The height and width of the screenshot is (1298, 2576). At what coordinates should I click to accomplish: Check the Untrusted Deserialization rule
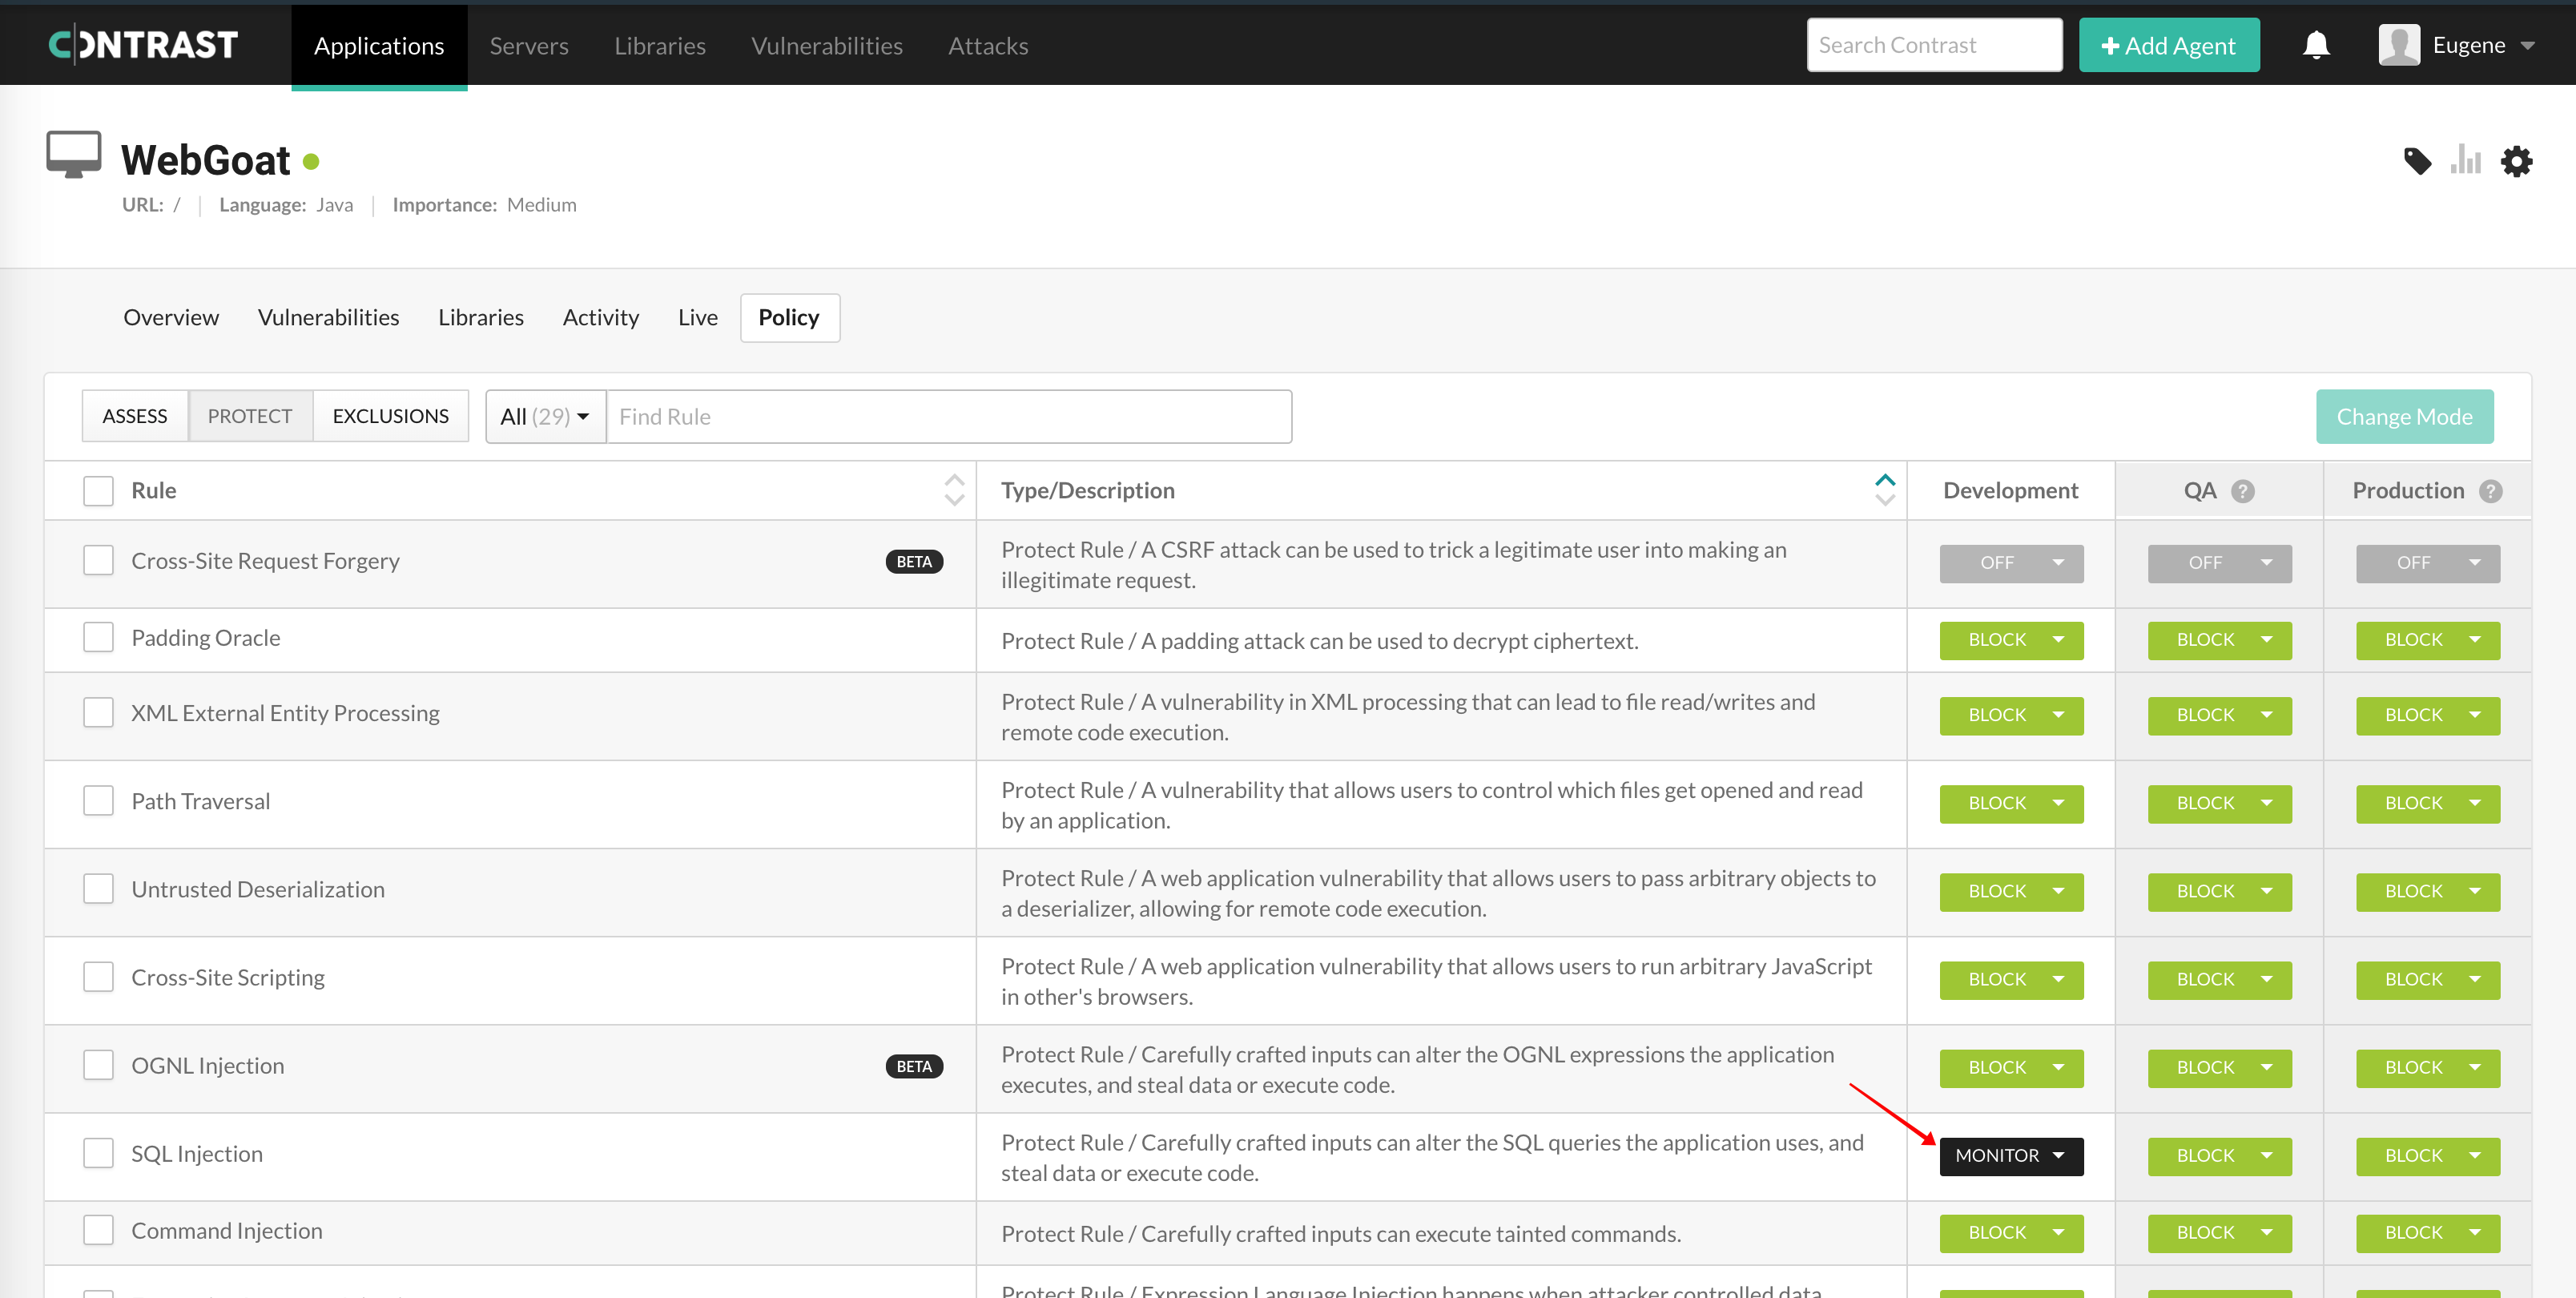[98, 888]
